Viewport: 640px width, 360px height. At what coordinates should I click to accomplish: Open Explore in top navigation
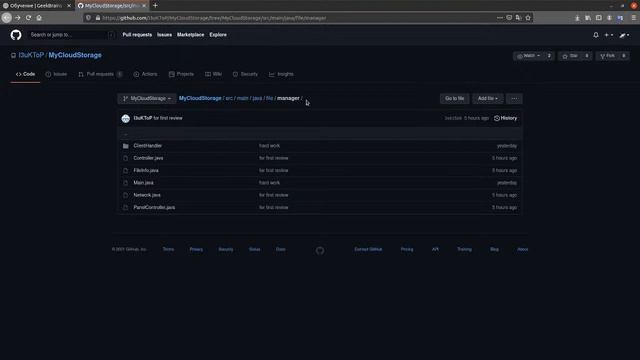click(x=218, y=35)
